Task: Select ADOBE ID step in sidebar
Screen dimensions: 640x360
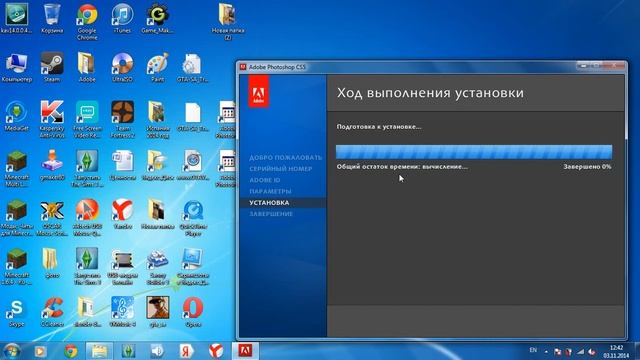Action: (x=264, y=180)
